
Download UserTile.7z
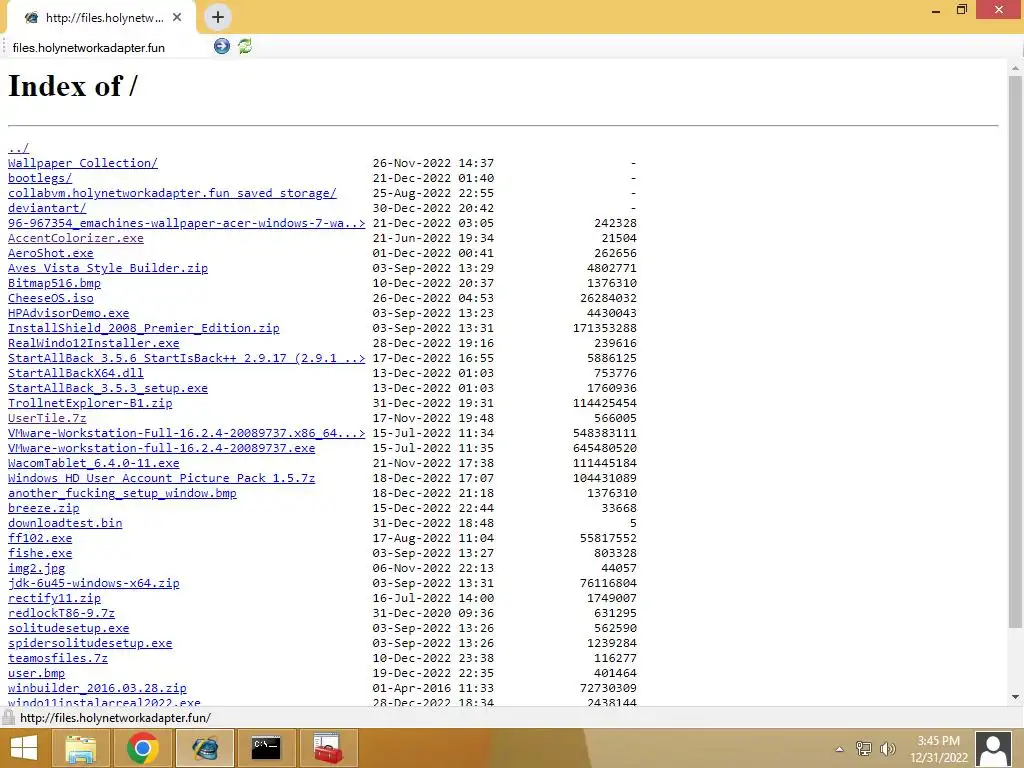tap(47, 419)
